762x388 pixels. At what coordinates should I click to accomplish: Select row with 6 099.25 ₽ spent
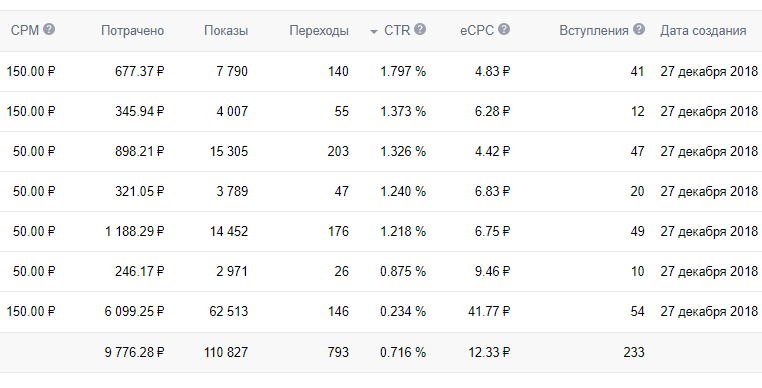(x=381, y=311)
